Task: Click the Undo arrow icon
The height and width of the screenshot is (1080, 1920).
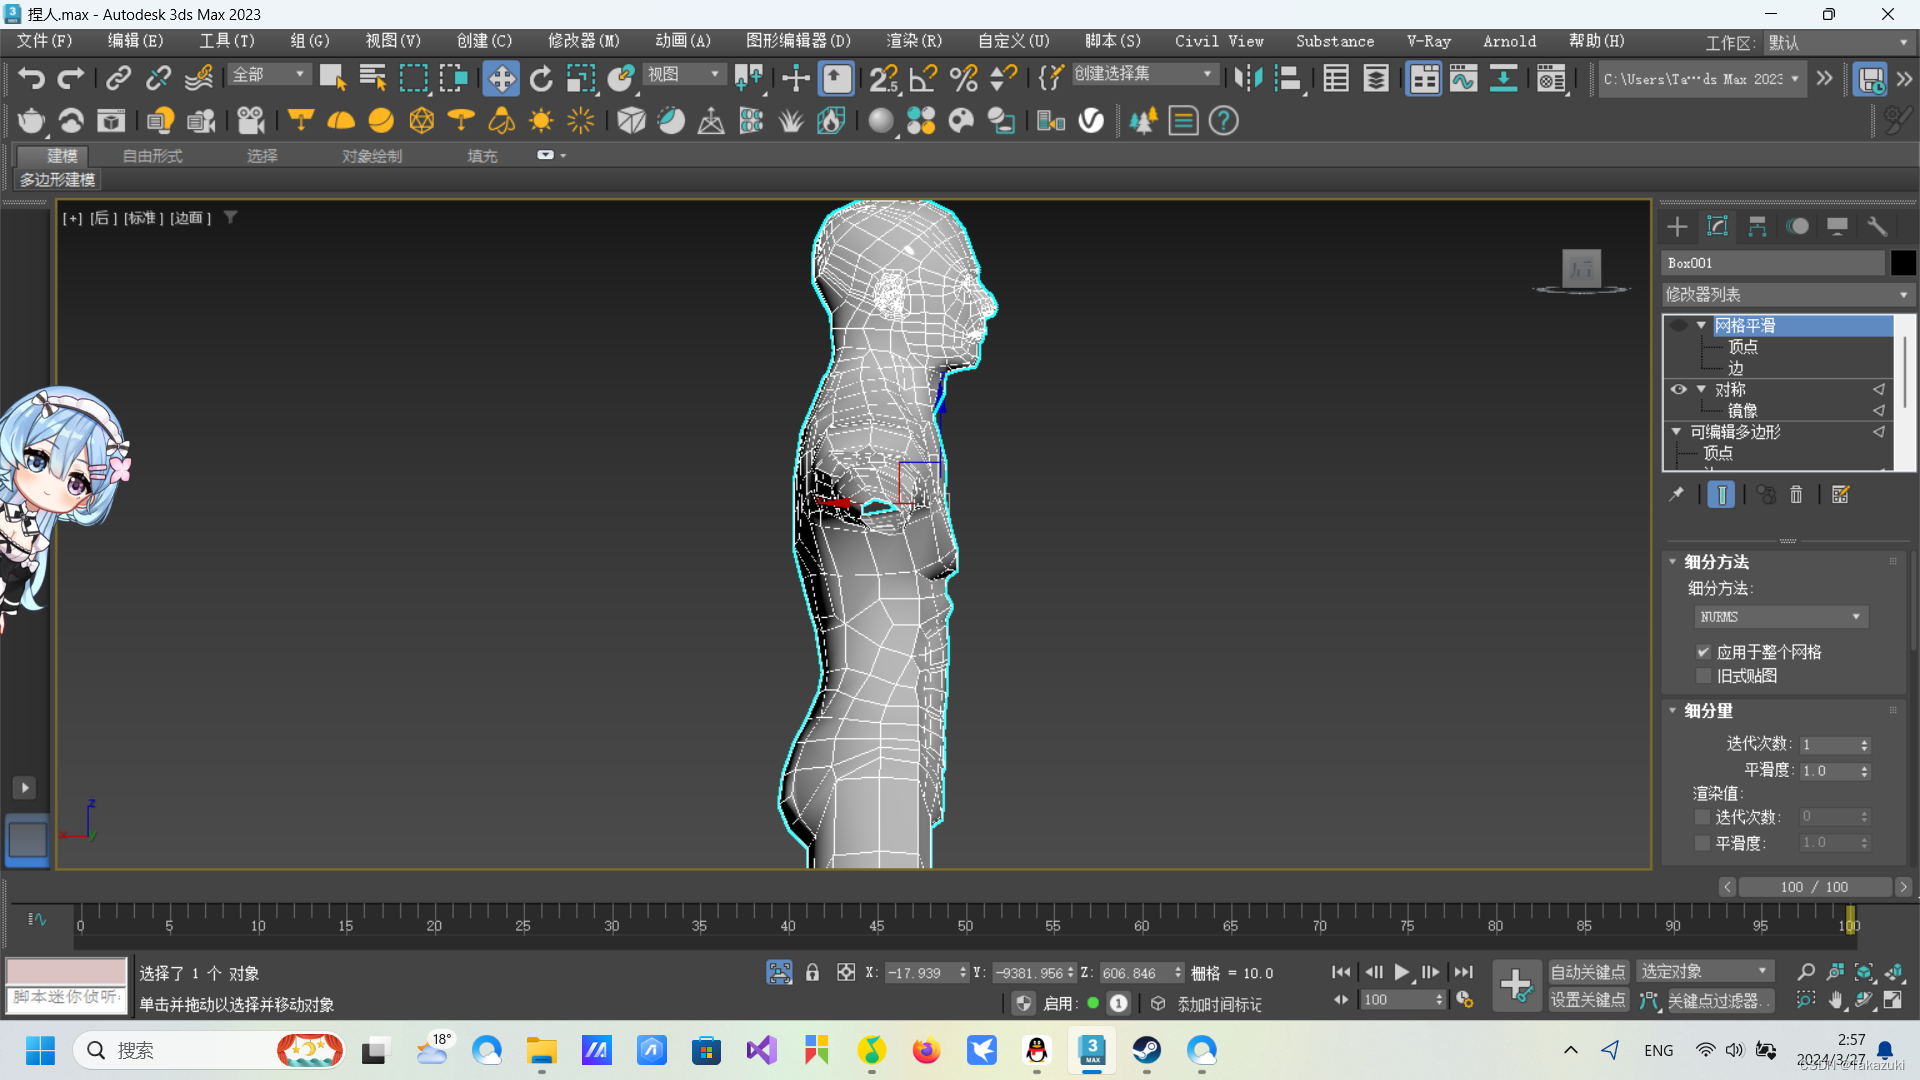Action: point(31,78)
